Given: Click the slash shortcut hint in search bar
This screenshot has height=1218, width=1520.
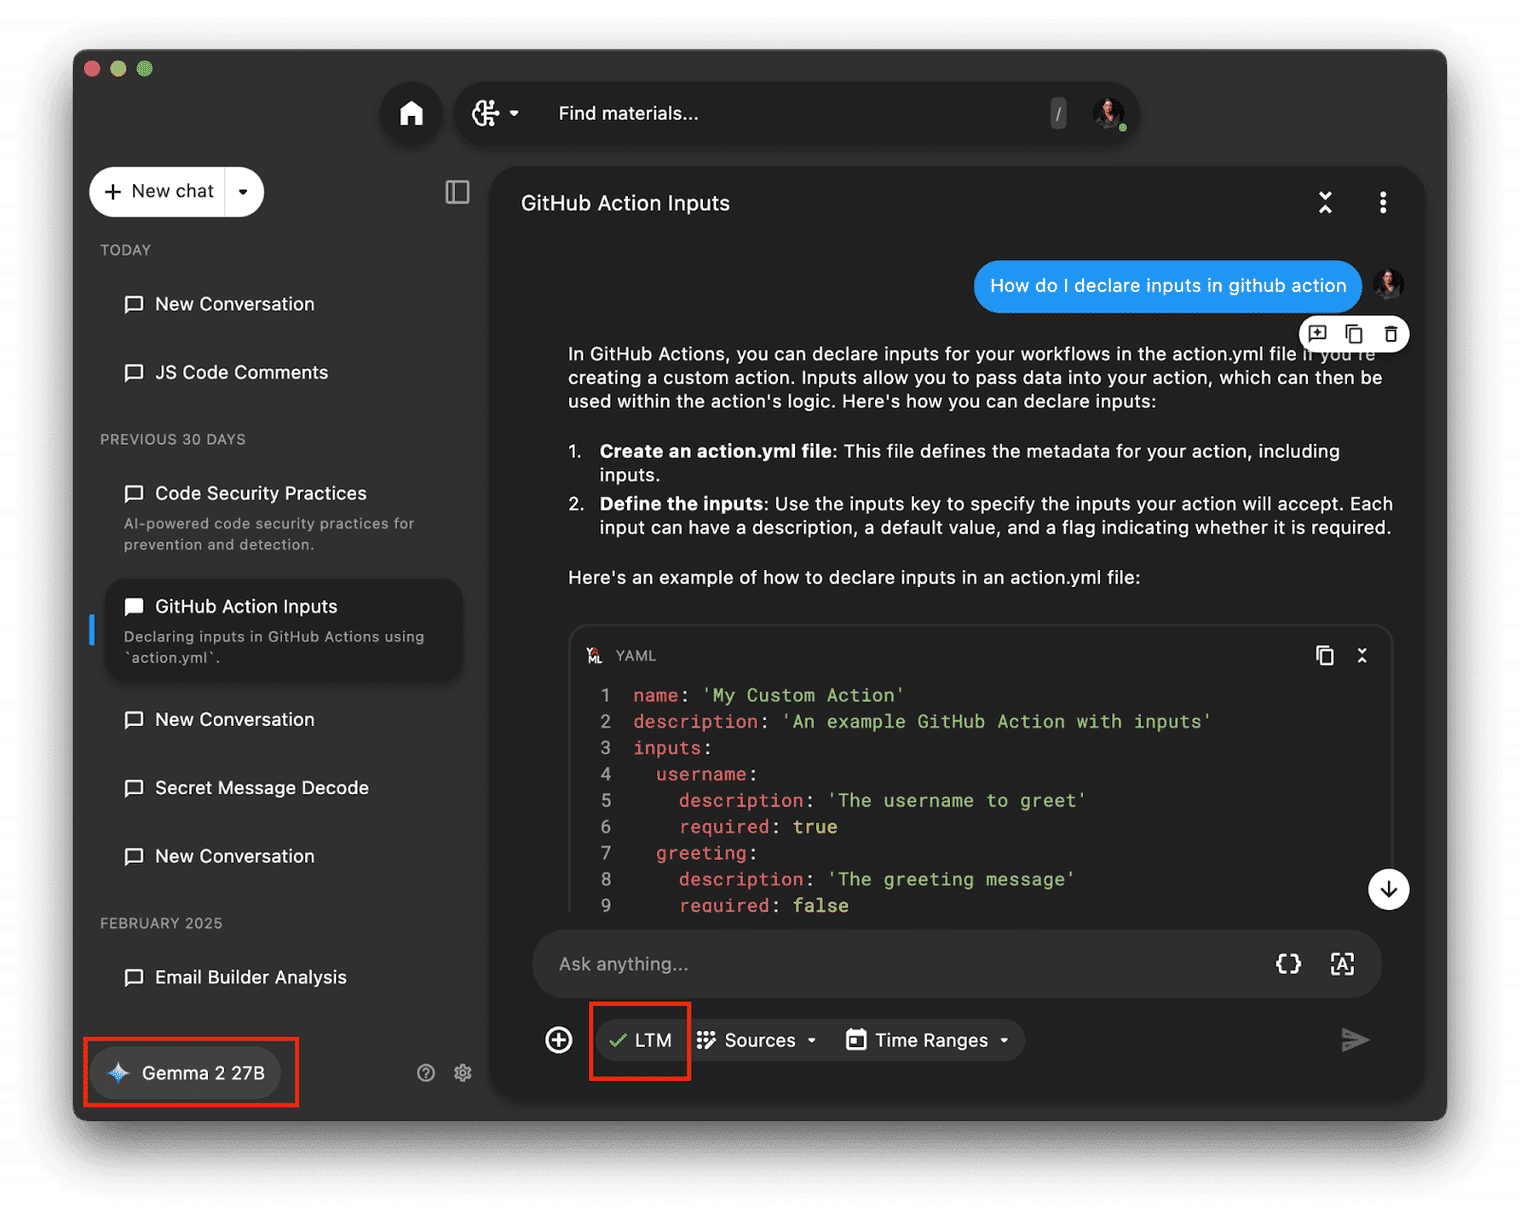Looking at the screenshot, I should [x=1058, y=114].
